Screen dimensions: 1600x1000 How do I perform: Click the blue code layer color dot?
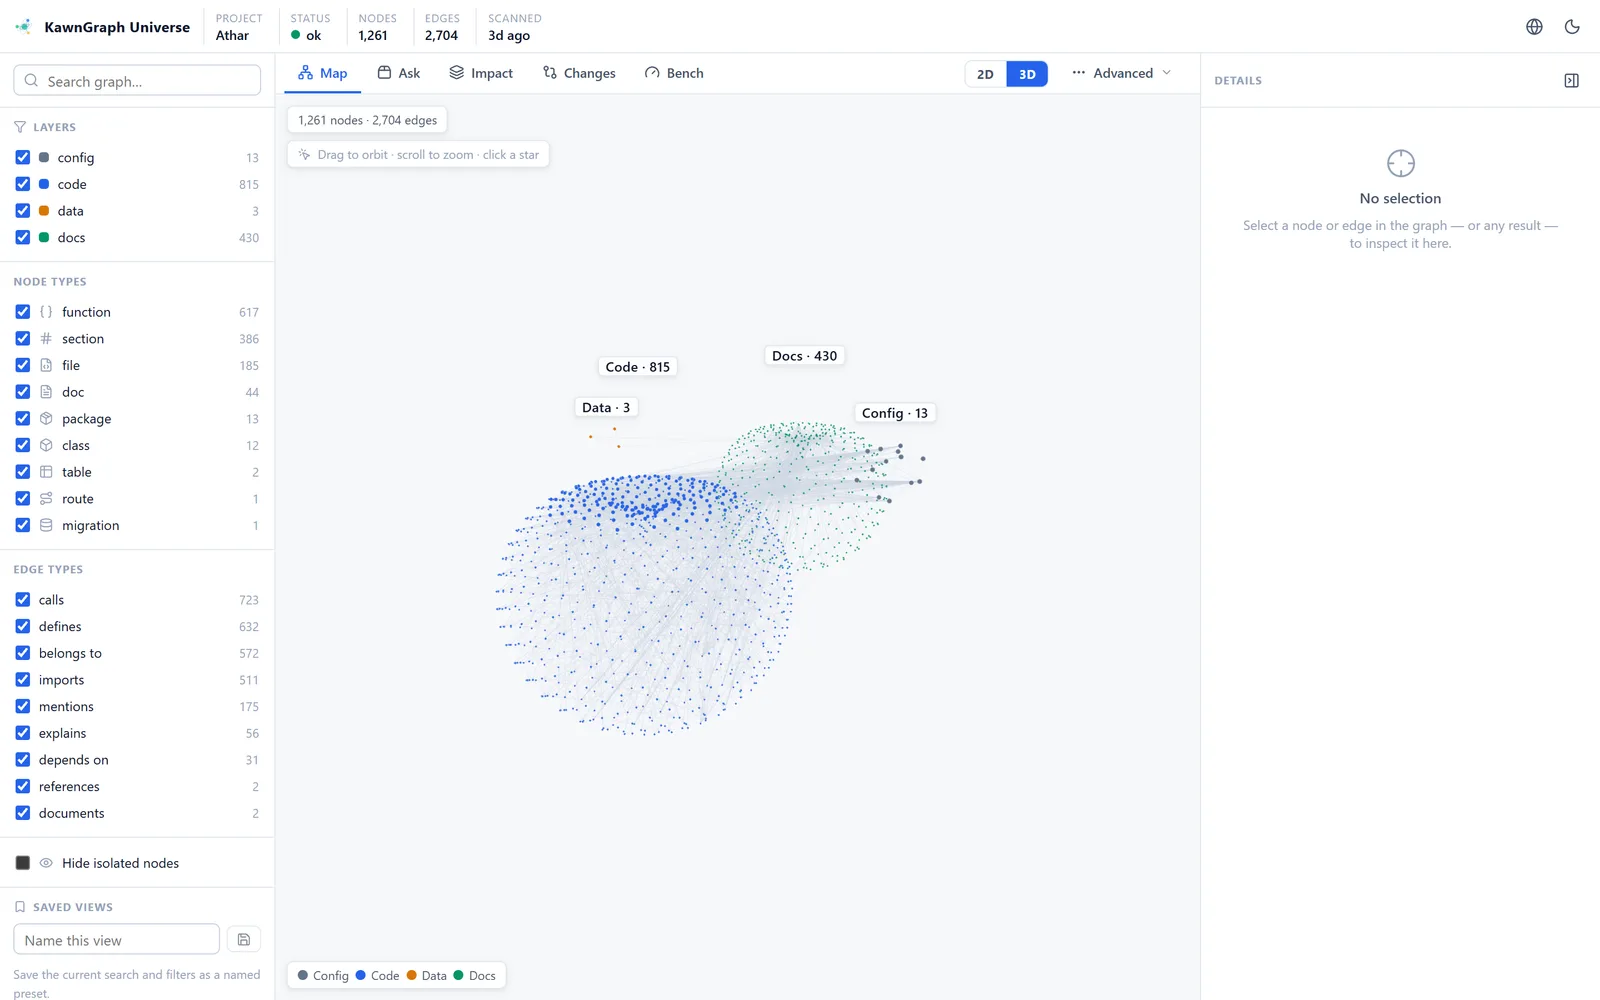(44, 184)
